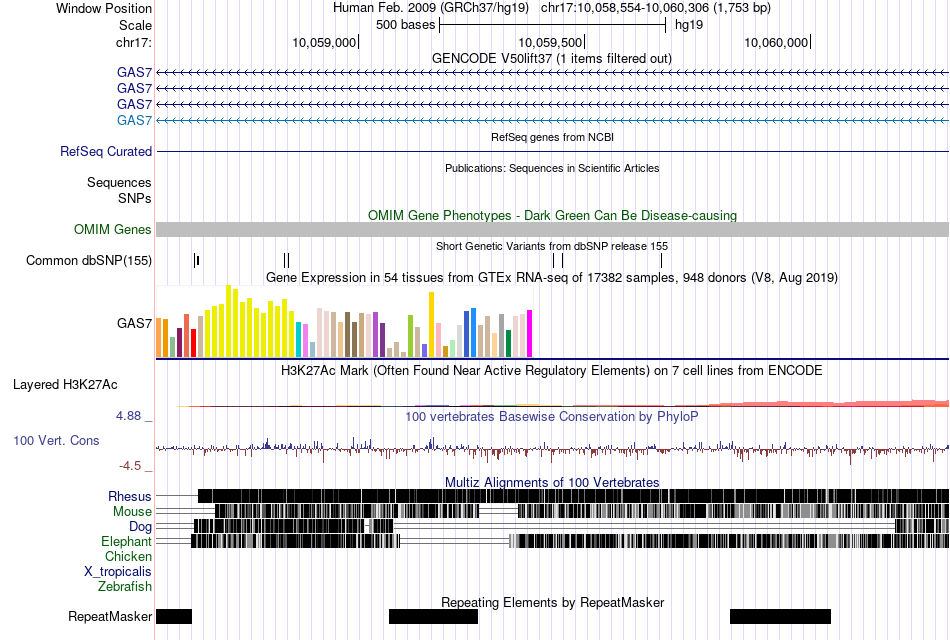The image size is (950, 640).
Task: Click the Zebrafish alignment label
Action: click(x=125, y=586)
